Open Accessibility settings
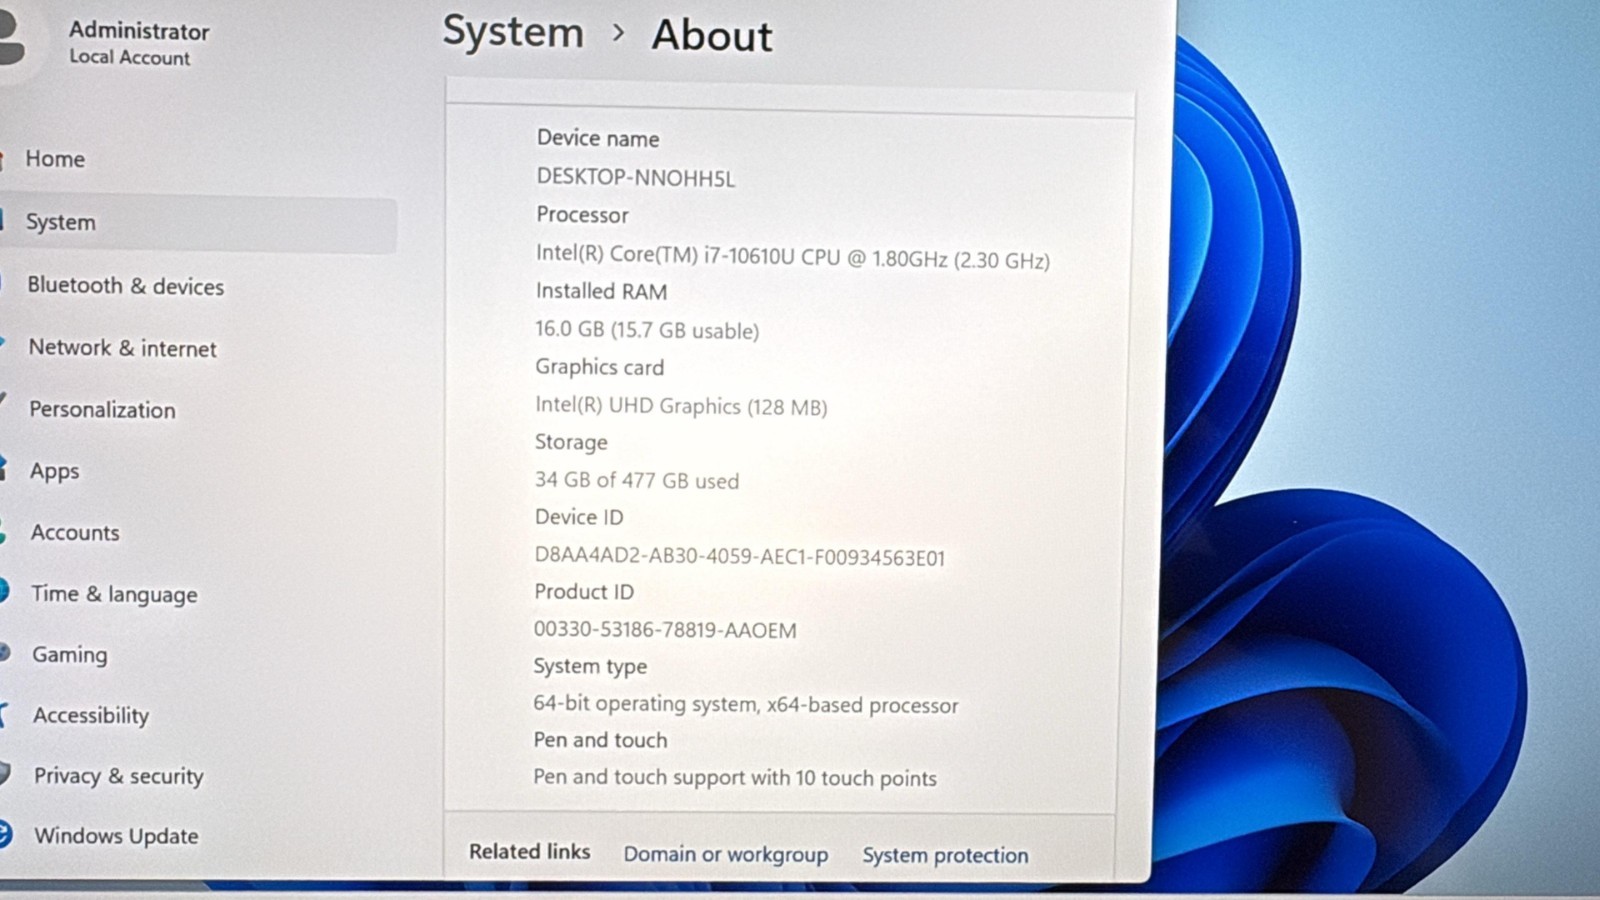The width and height of the screenshot is (1600, 900). (x=91, y=716)
